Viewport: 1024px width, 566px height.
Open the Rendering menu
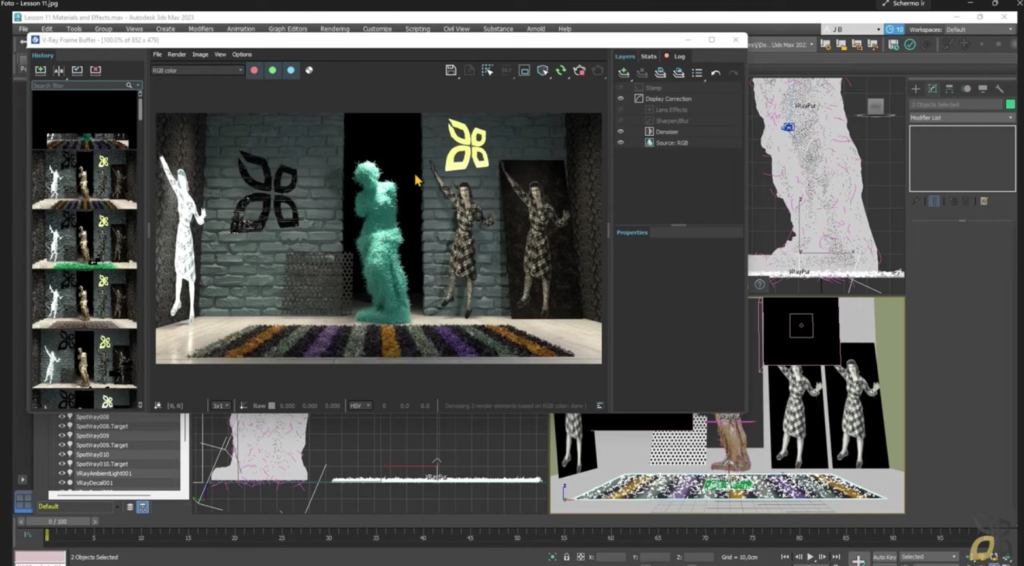334,29
